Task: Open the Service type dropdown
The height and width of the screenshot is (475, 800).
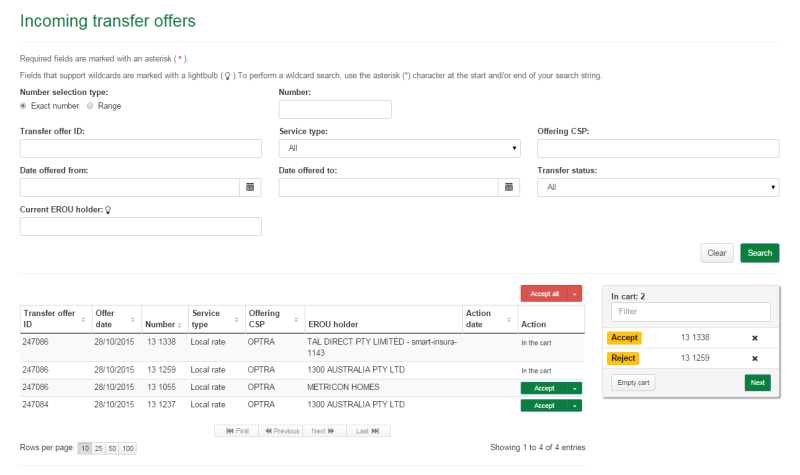Action: pos(399,148)
